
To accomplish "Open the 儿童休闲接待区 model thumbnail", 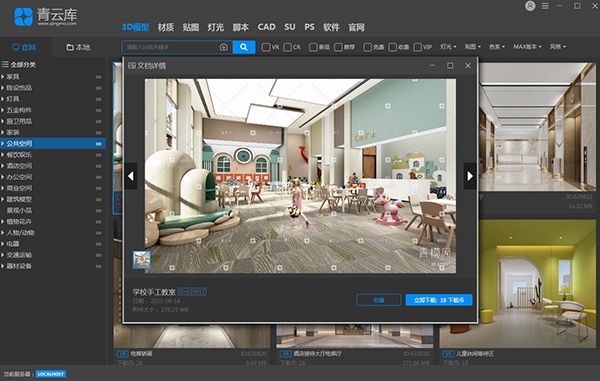I will coord(518,283).
